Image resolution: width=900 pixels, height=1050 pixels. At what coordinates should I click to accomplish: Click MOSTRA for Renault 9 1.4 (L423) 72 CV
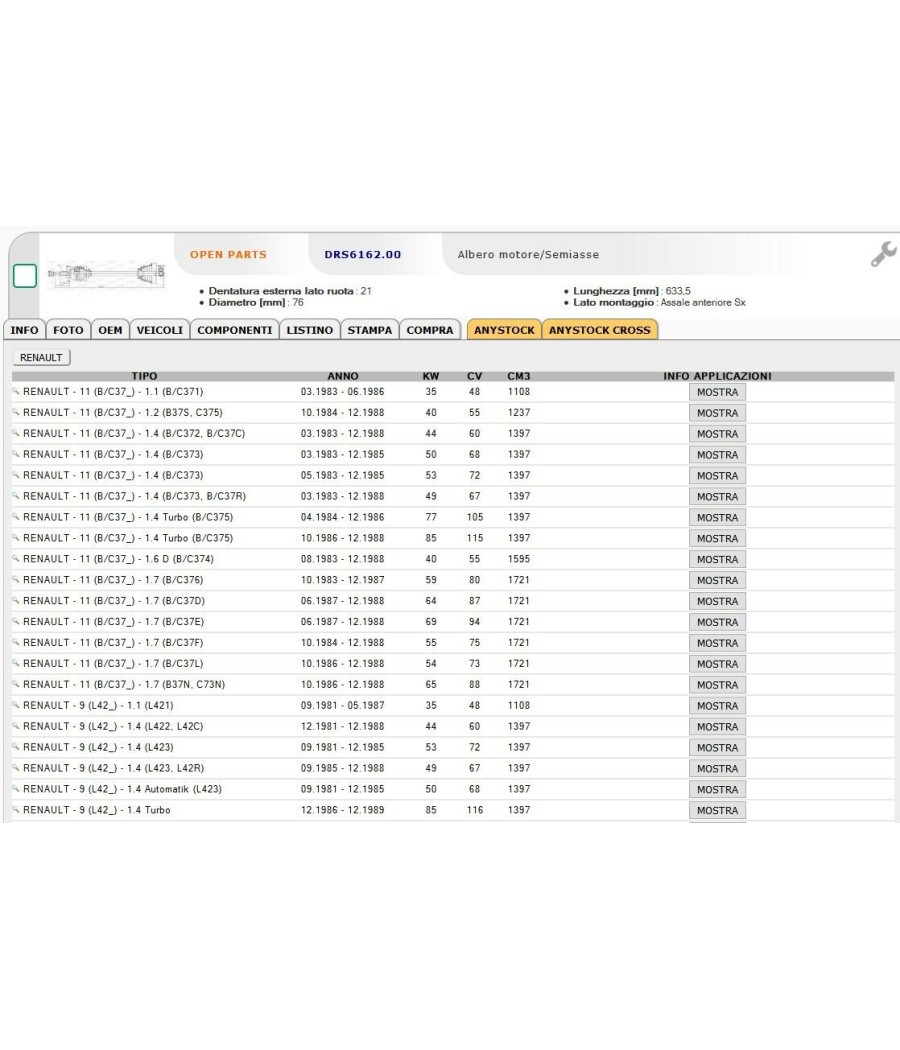[x=717, y=748]
